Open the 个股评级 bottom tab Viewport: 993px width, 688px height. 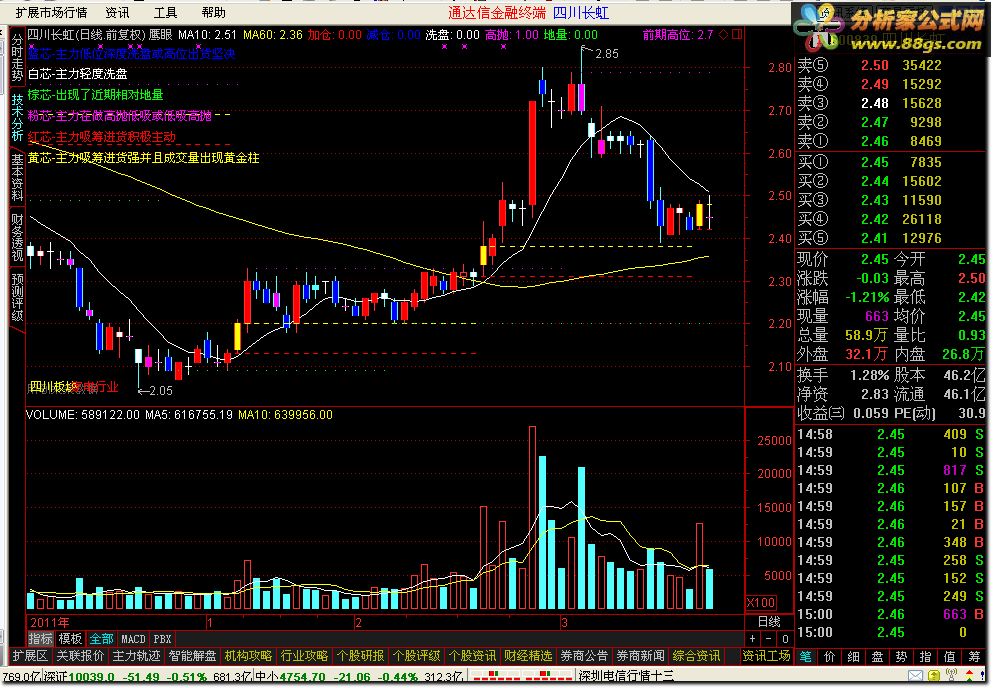[416, 656]
